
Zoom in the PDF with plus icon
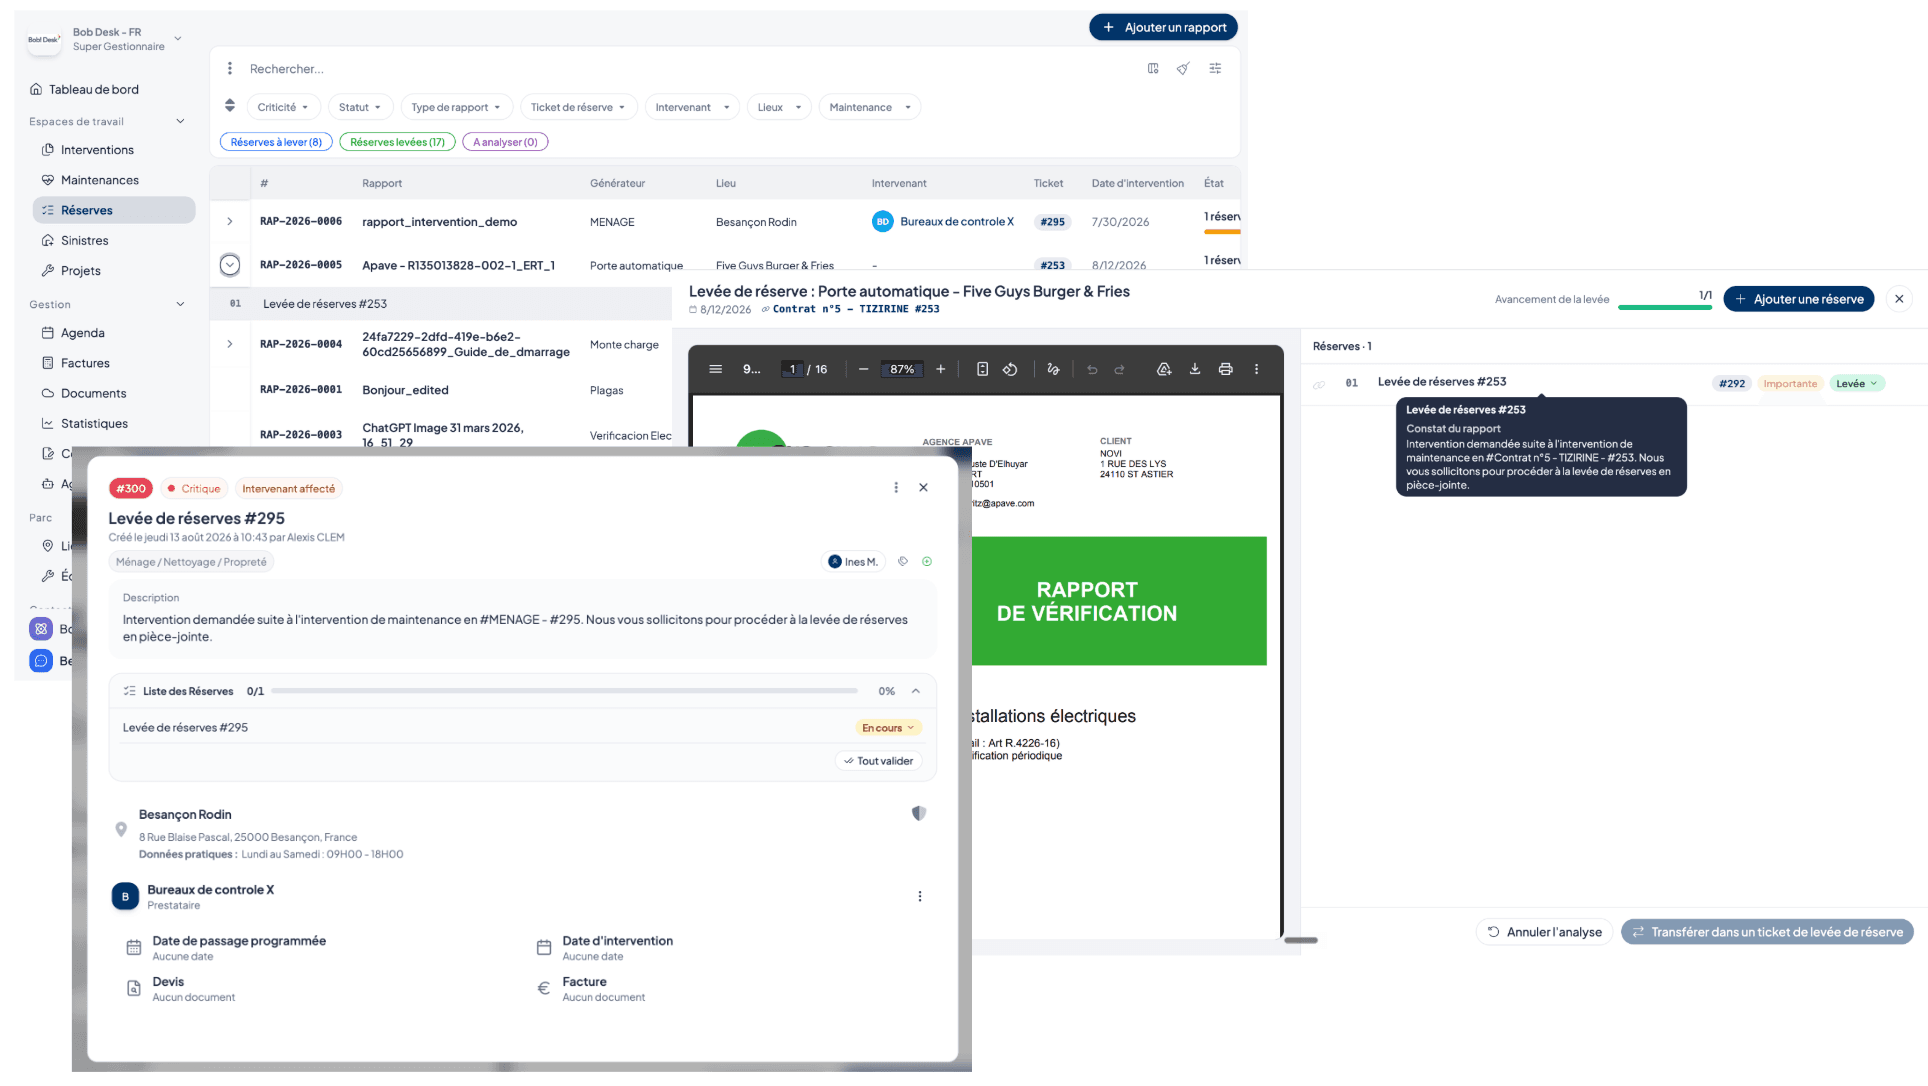pyautogui.click(x=940, y=369)
